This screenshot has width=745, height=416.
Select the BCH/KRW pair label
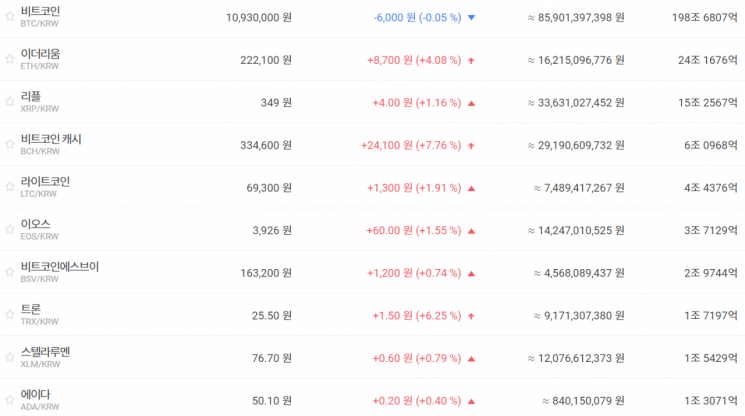coord(40,151)
